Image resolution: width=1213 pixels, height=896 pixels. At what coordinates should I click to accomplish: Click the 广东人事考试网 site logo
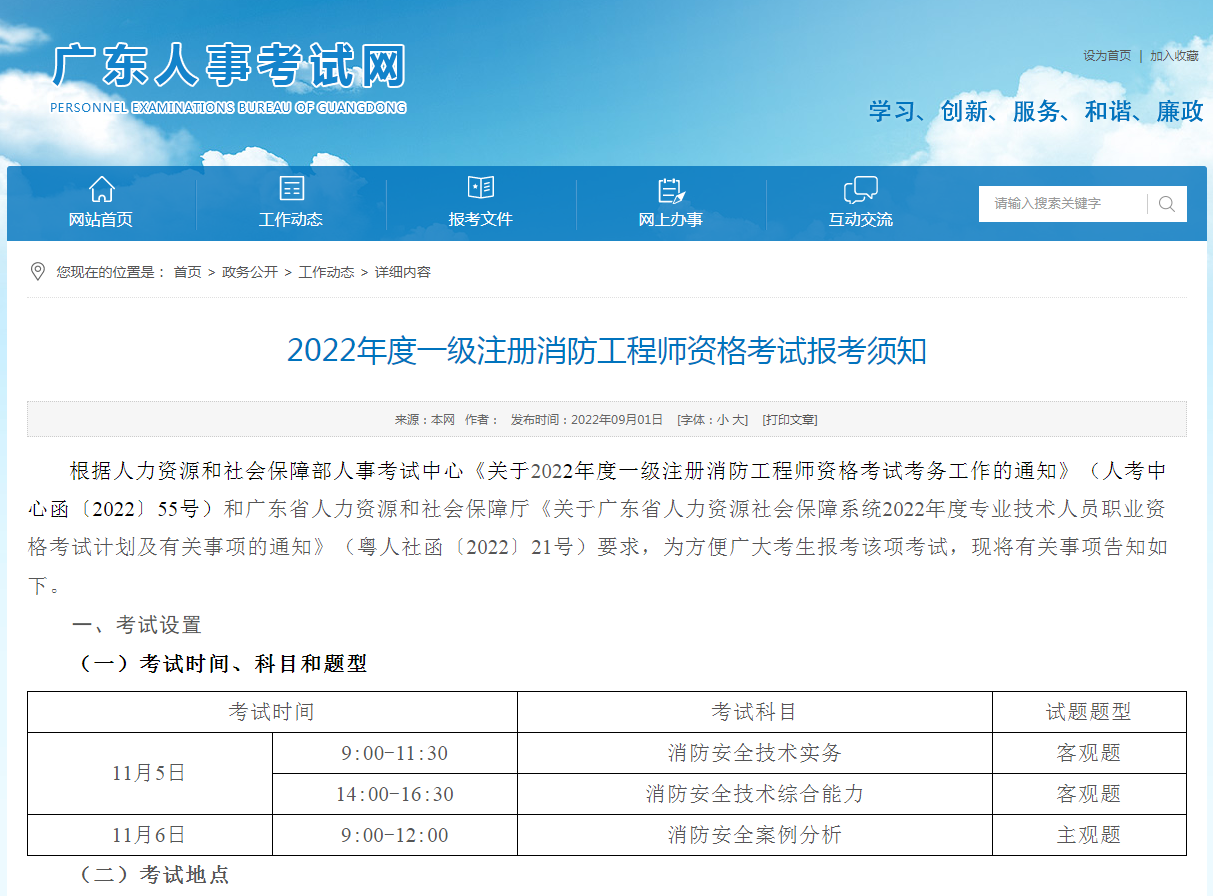pyautogui.click(x=229, y=77)
